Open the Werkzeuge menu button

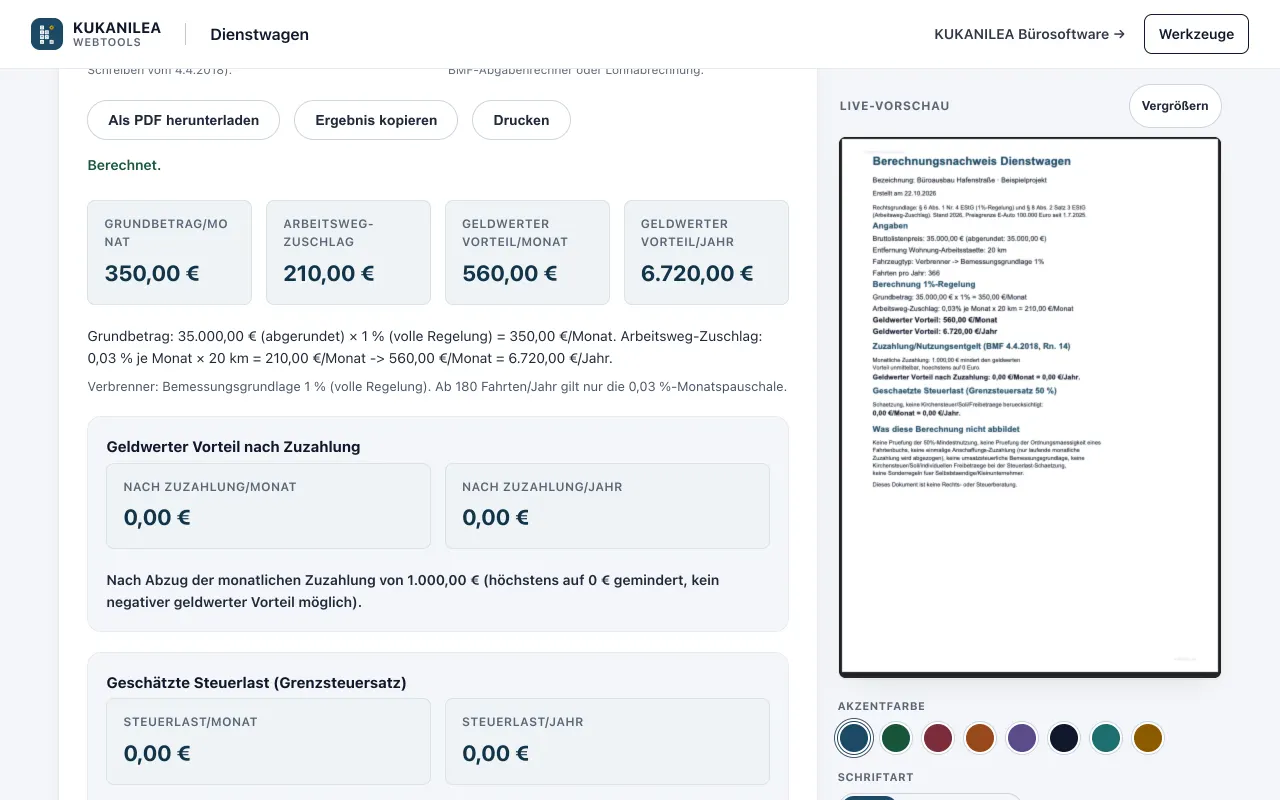click(x=1196, y=34)
